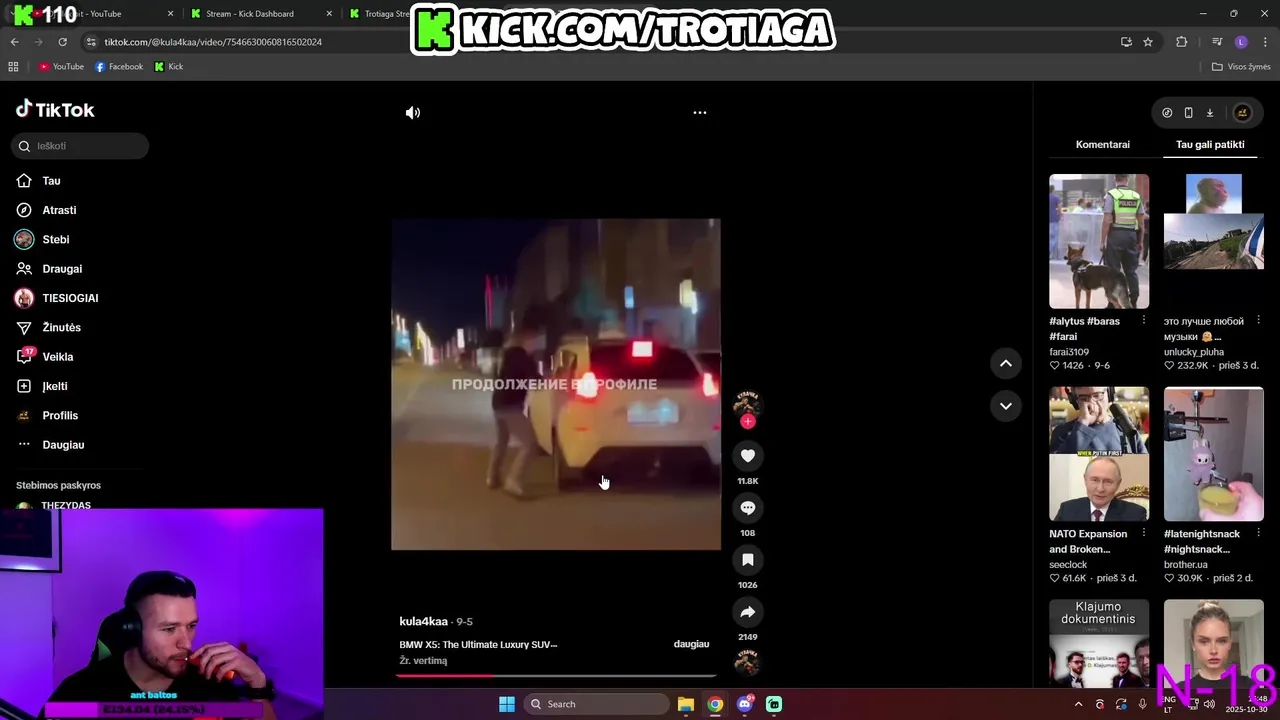Reload the page in Chrome
1280x720 pixels.
point(62,42)
